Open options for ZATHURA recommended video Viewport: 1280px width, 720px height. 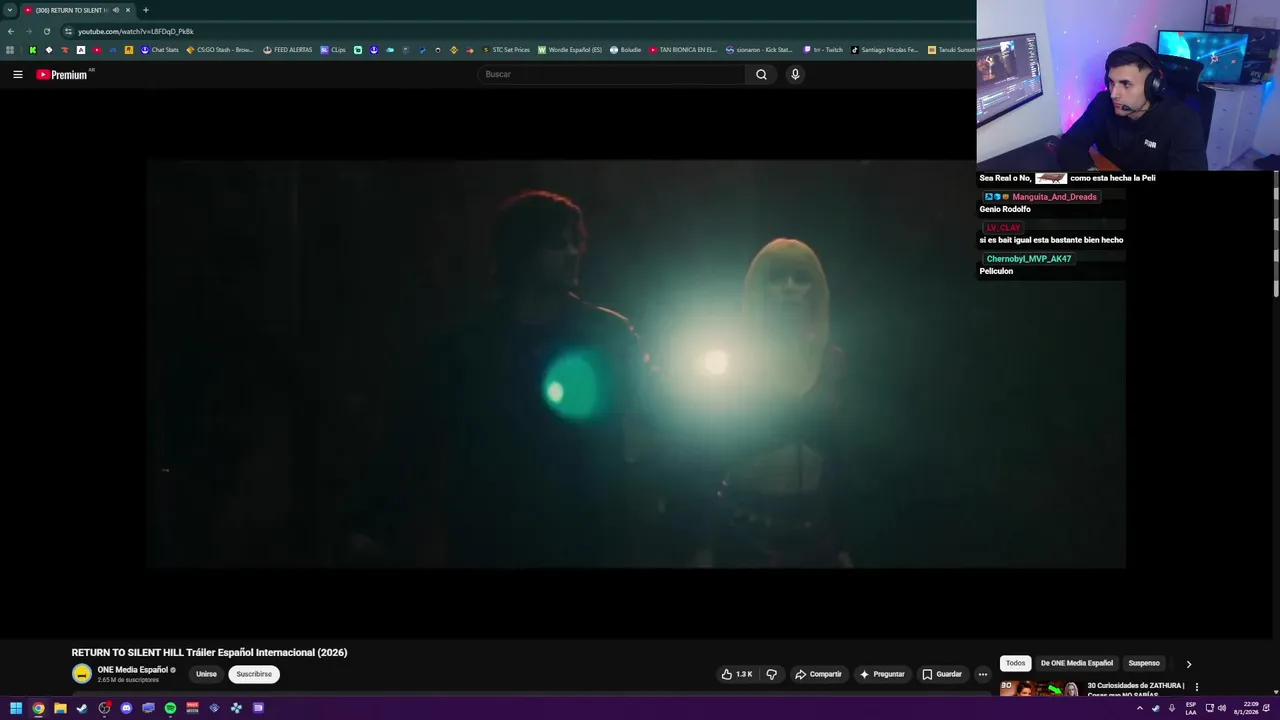click(1196, 687)
